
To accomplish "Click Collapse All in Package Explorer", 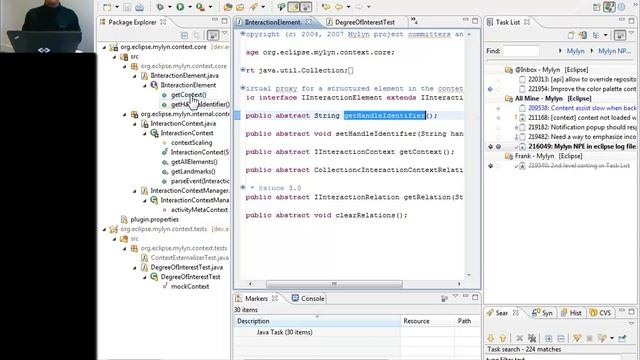I will pyautogui.click(x=184, y=36).
